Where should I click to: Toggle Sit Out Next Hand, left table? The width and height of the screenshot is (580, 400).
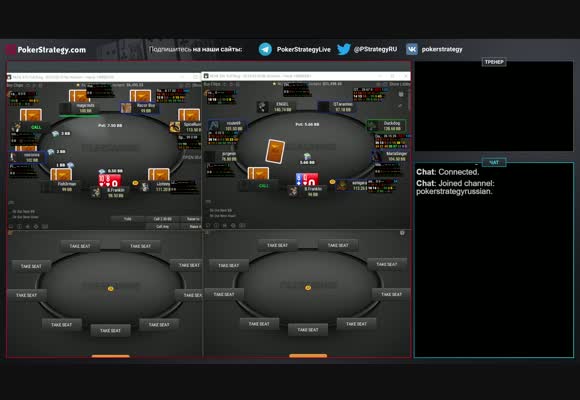click(x=25, y=217)
